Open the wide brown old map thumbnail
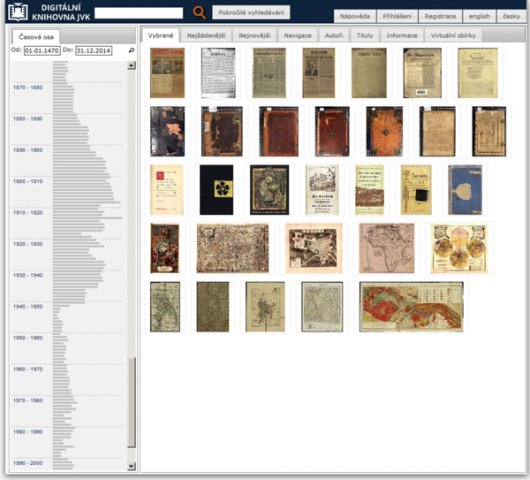The image size is (530, 480). 233,248
